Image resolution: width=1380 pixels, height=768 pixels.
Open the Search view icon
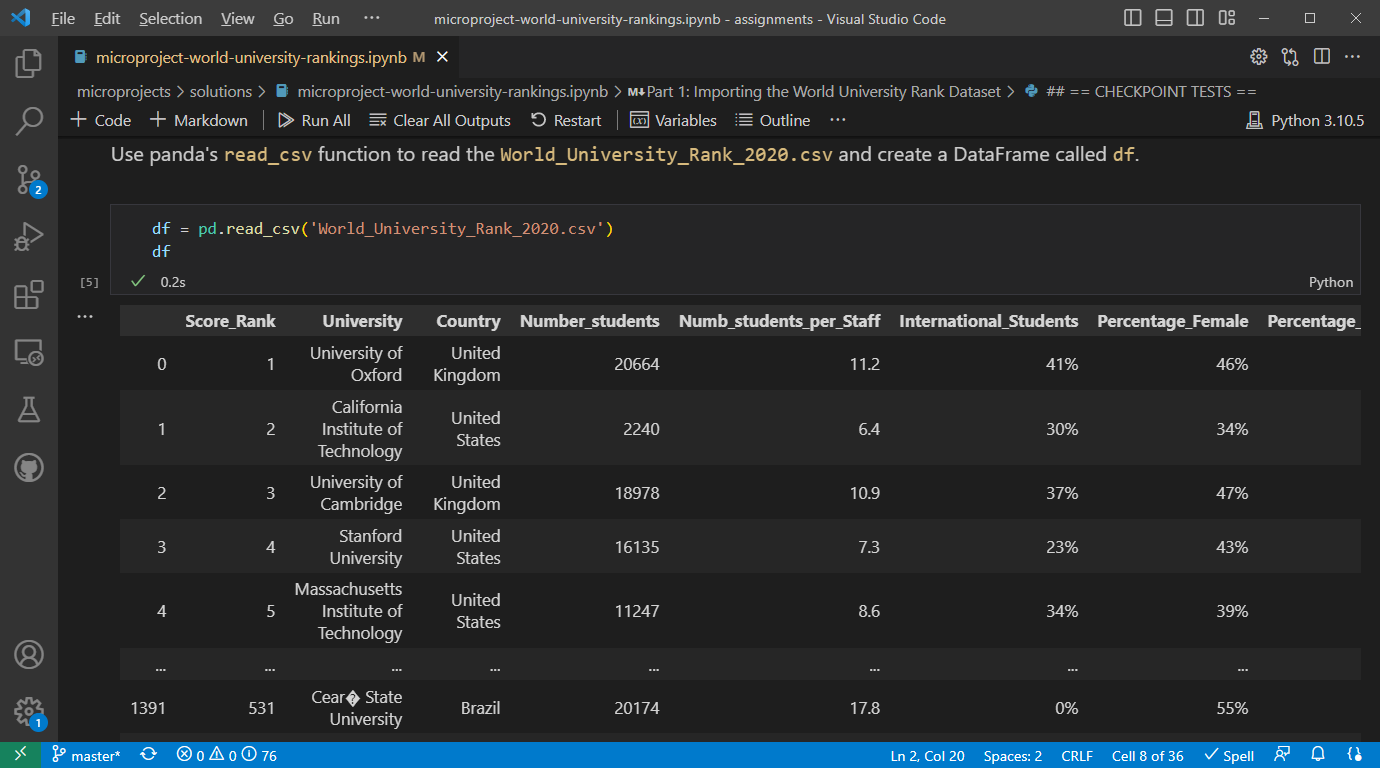click(x=29, y=121)
